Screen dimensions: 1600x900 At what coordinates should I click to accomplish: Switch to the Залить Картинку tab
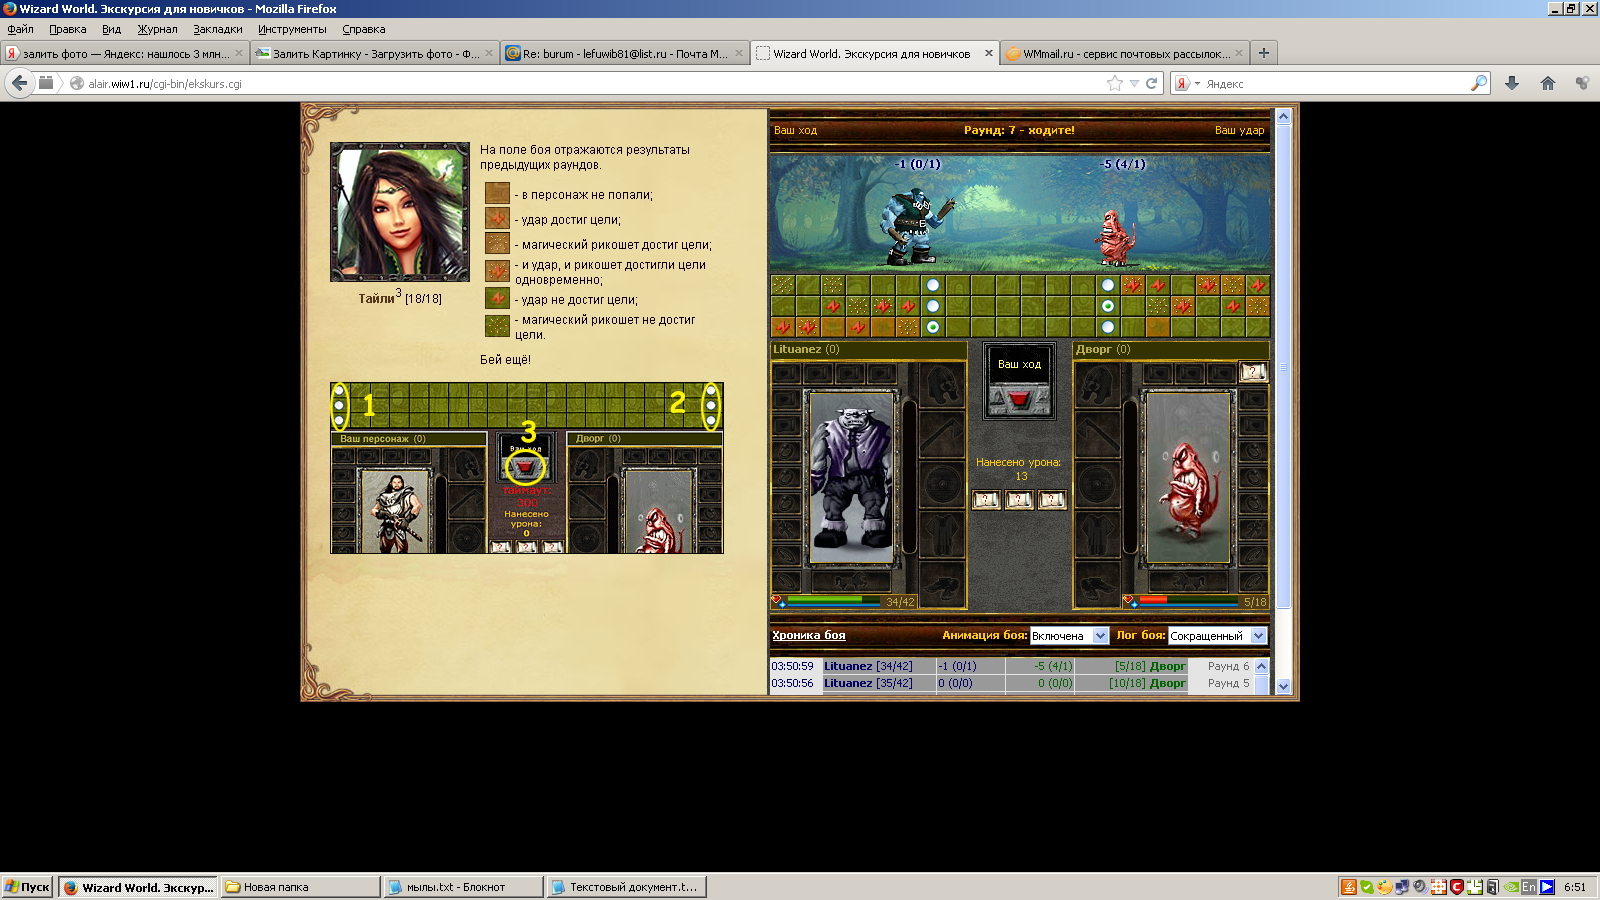(374, 54)
